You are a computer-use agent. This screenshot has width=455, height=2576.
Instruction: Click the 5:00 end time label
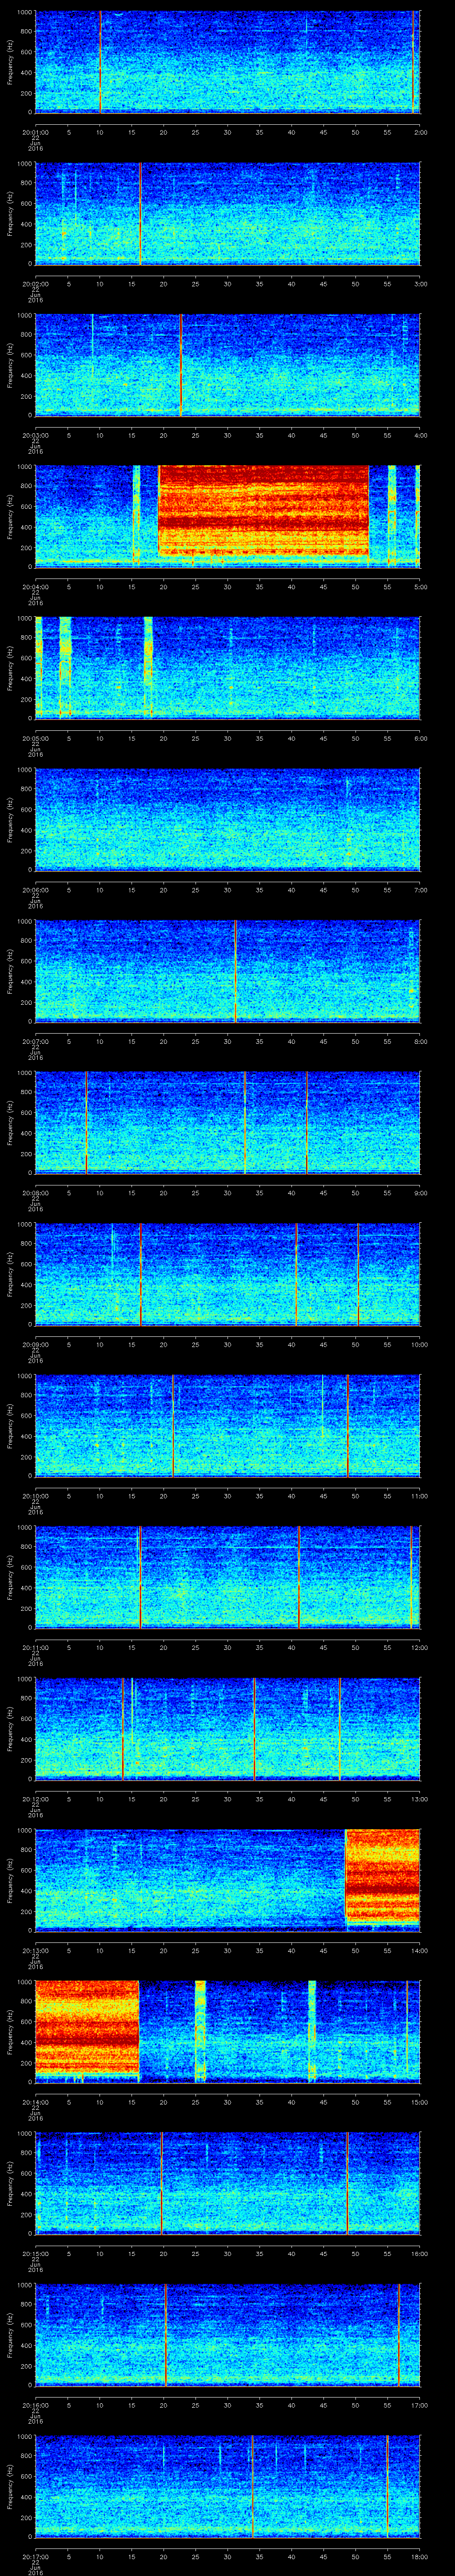[x=420, y=587]
